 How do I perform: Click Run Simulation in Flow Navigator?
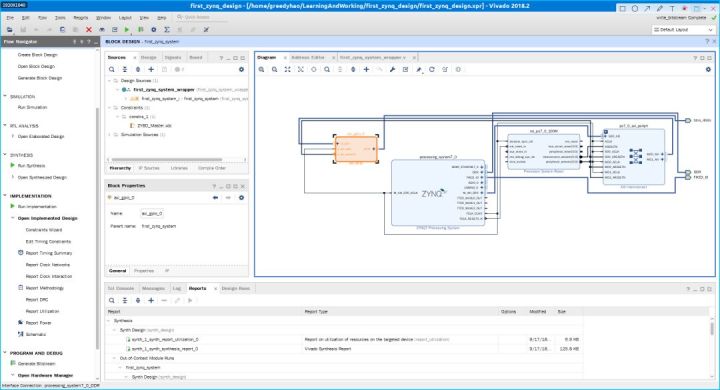tap(32, 107)
